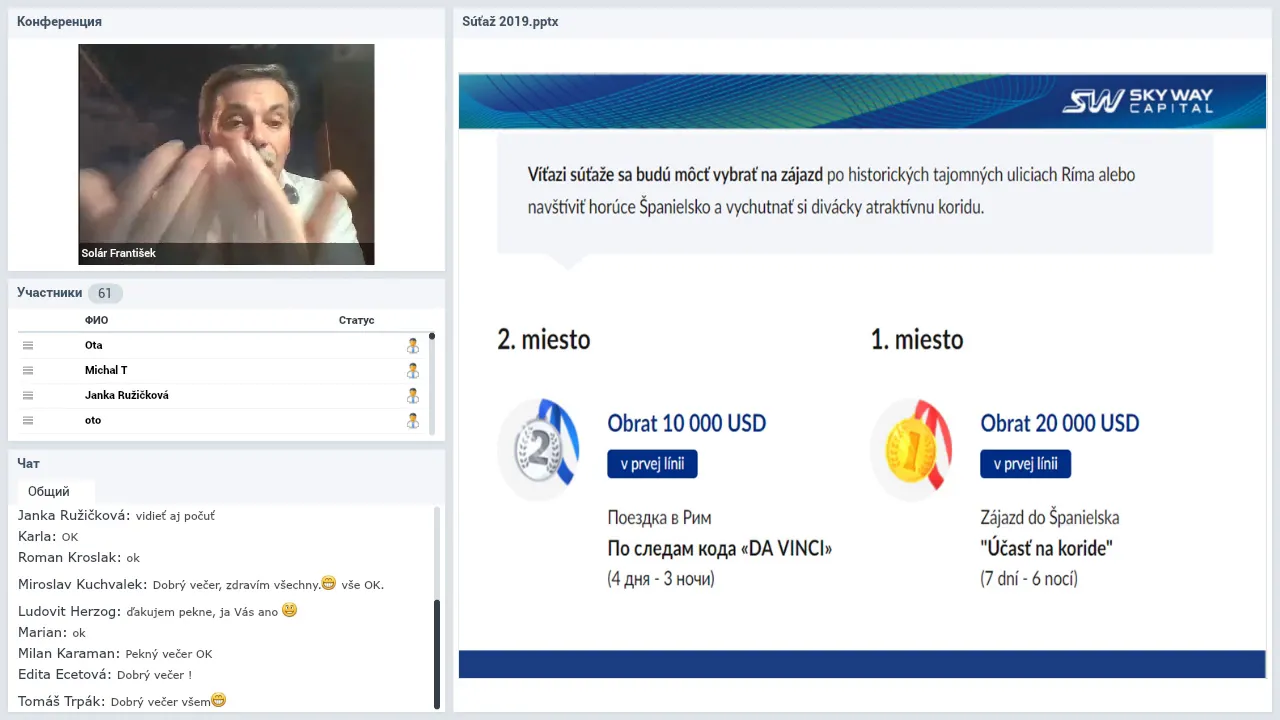Click the participants count badge 61
This screenshot has width=1280, height=720.
pos(105,293)
